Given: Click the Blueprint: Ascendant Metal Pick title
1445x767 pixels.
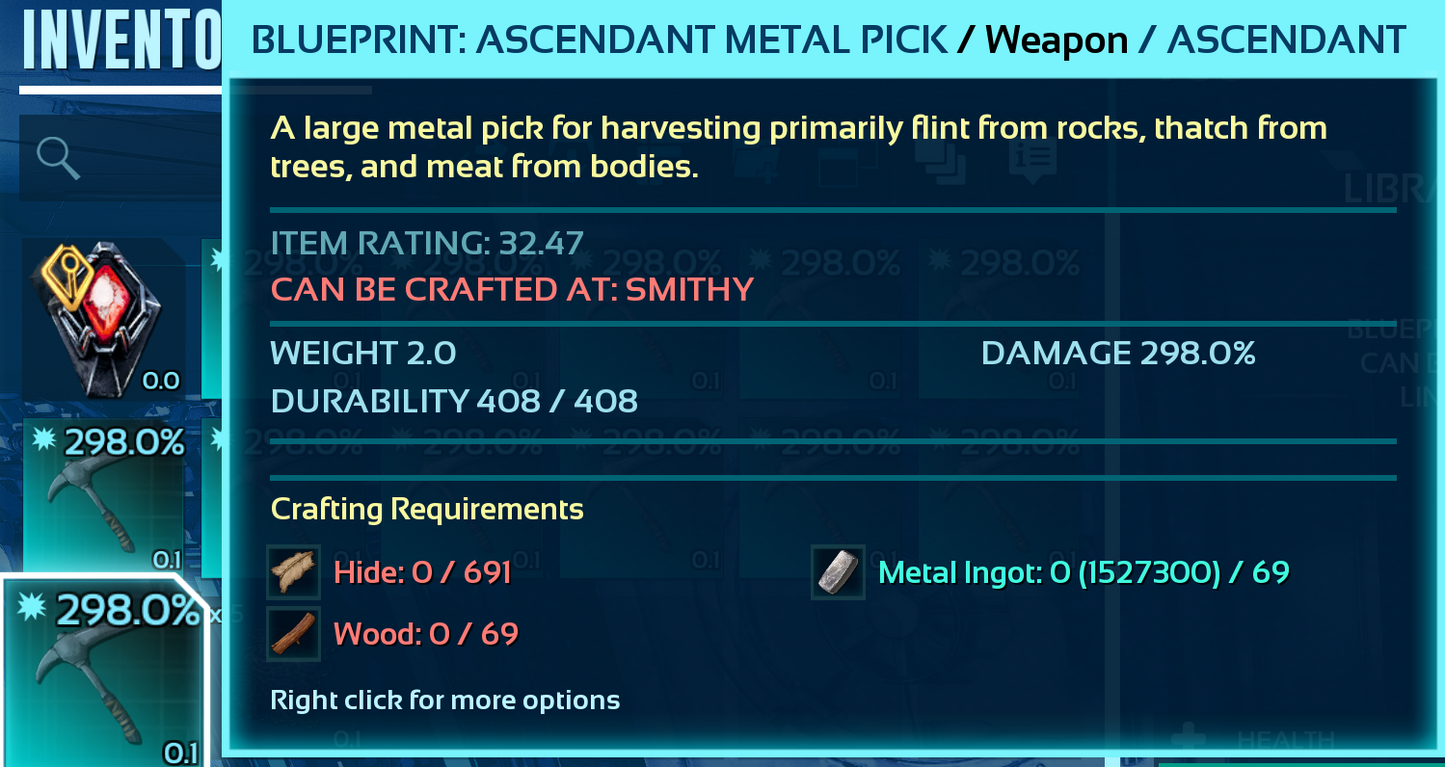Looking at the screenshot, I should pos(600,40).
